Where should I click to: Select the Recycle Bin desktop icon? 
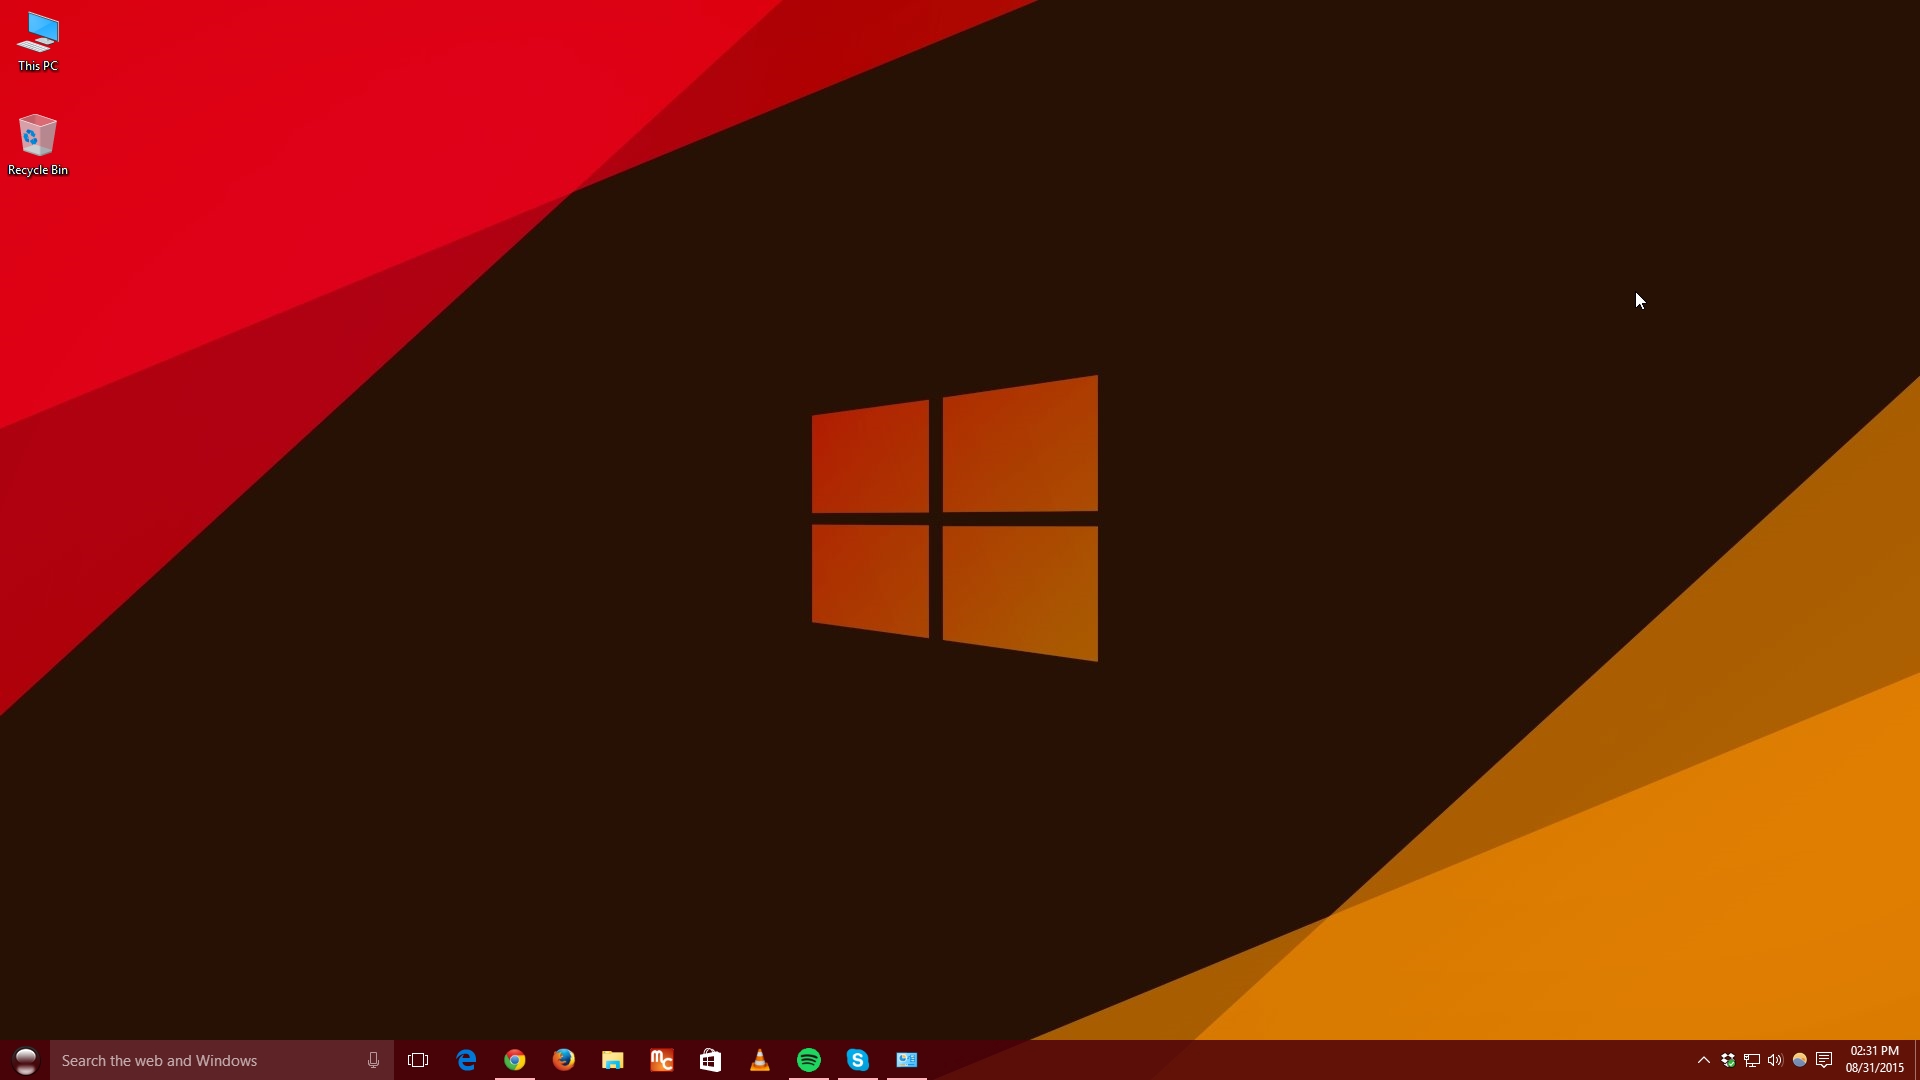pos(38,145)
